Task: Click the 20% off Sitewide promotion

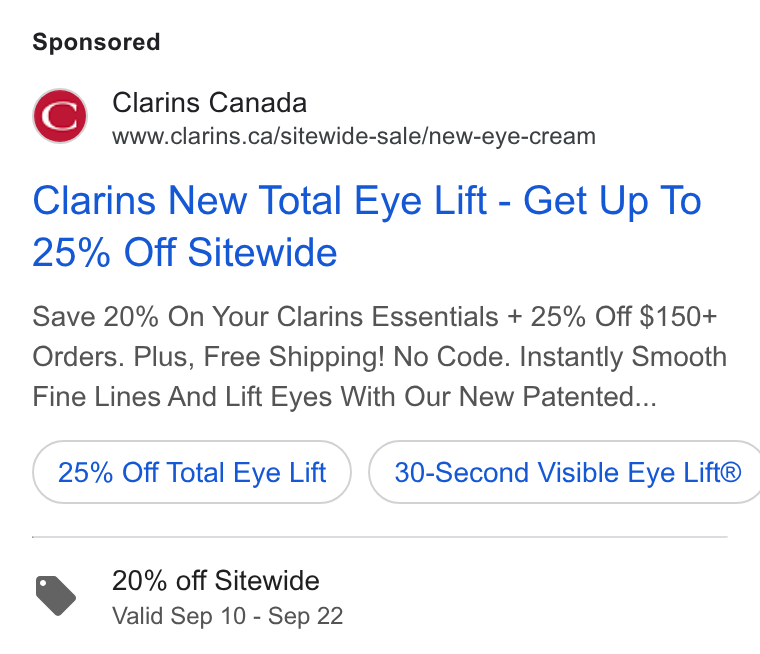Action: (x=216, y=580)
